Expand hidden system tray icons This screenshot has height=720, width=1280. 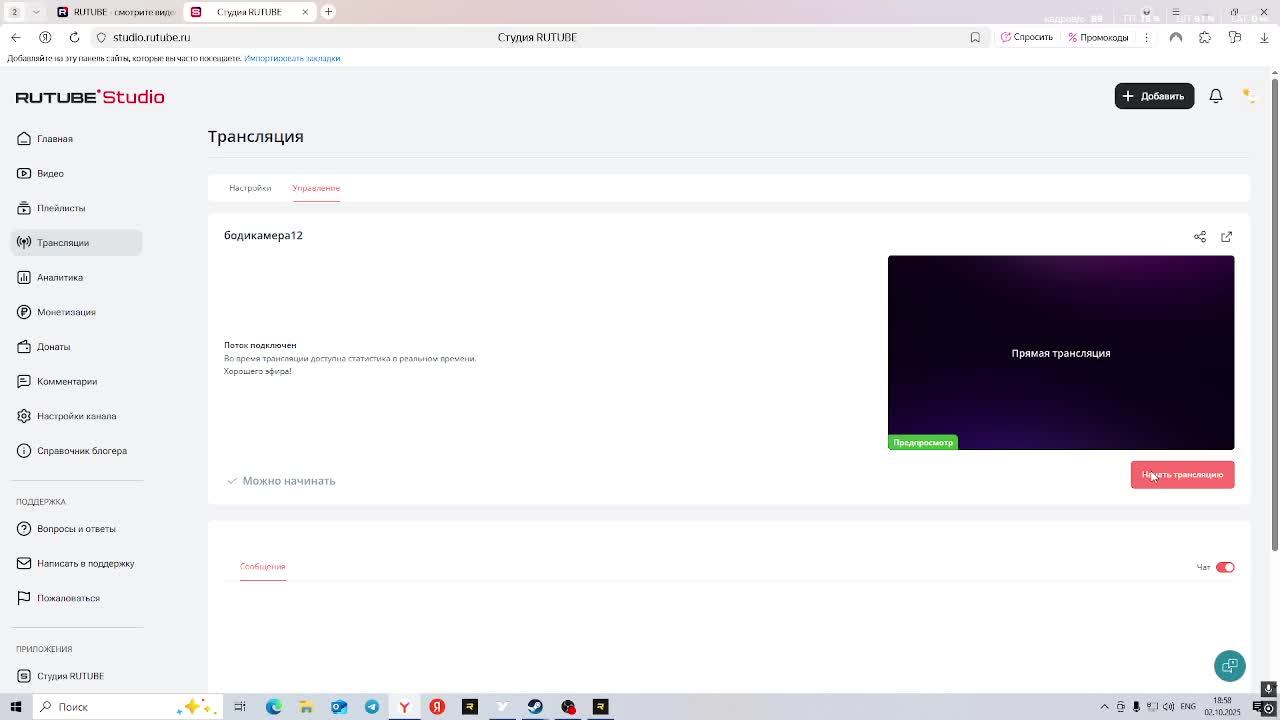click(1104, 707)
